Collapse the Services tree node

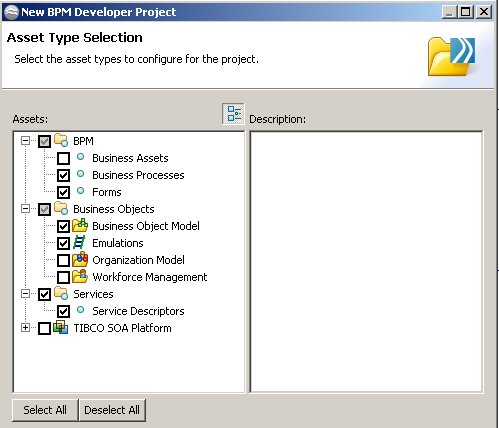pos(25,294)
